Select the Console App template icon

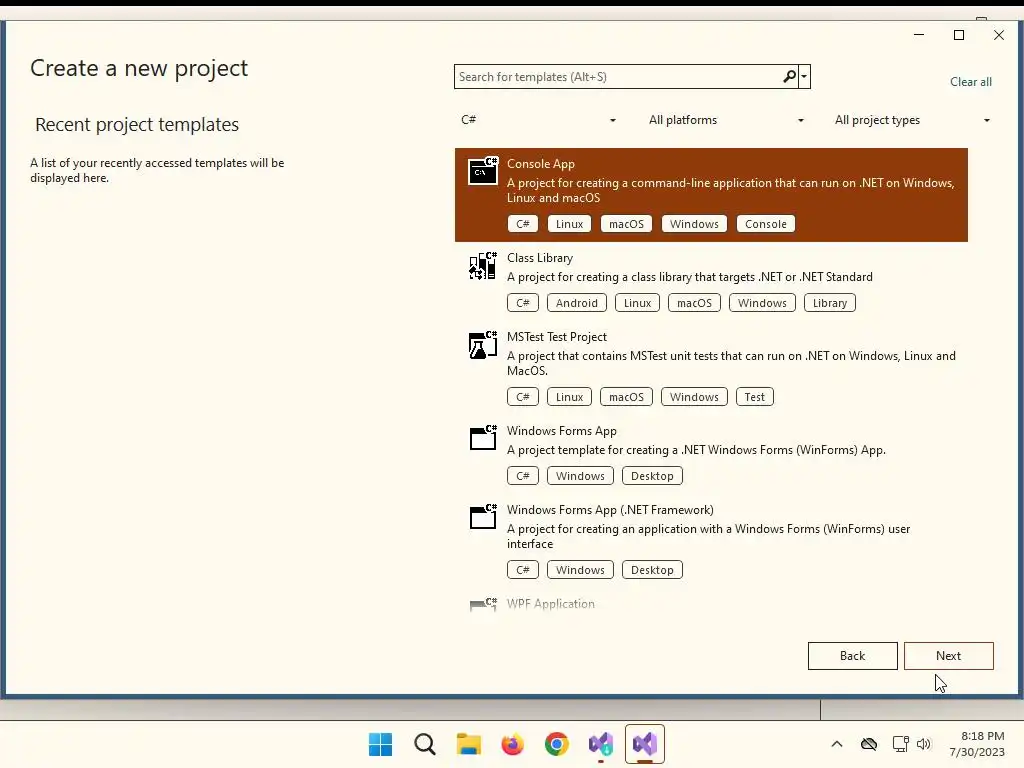[483, 171]
